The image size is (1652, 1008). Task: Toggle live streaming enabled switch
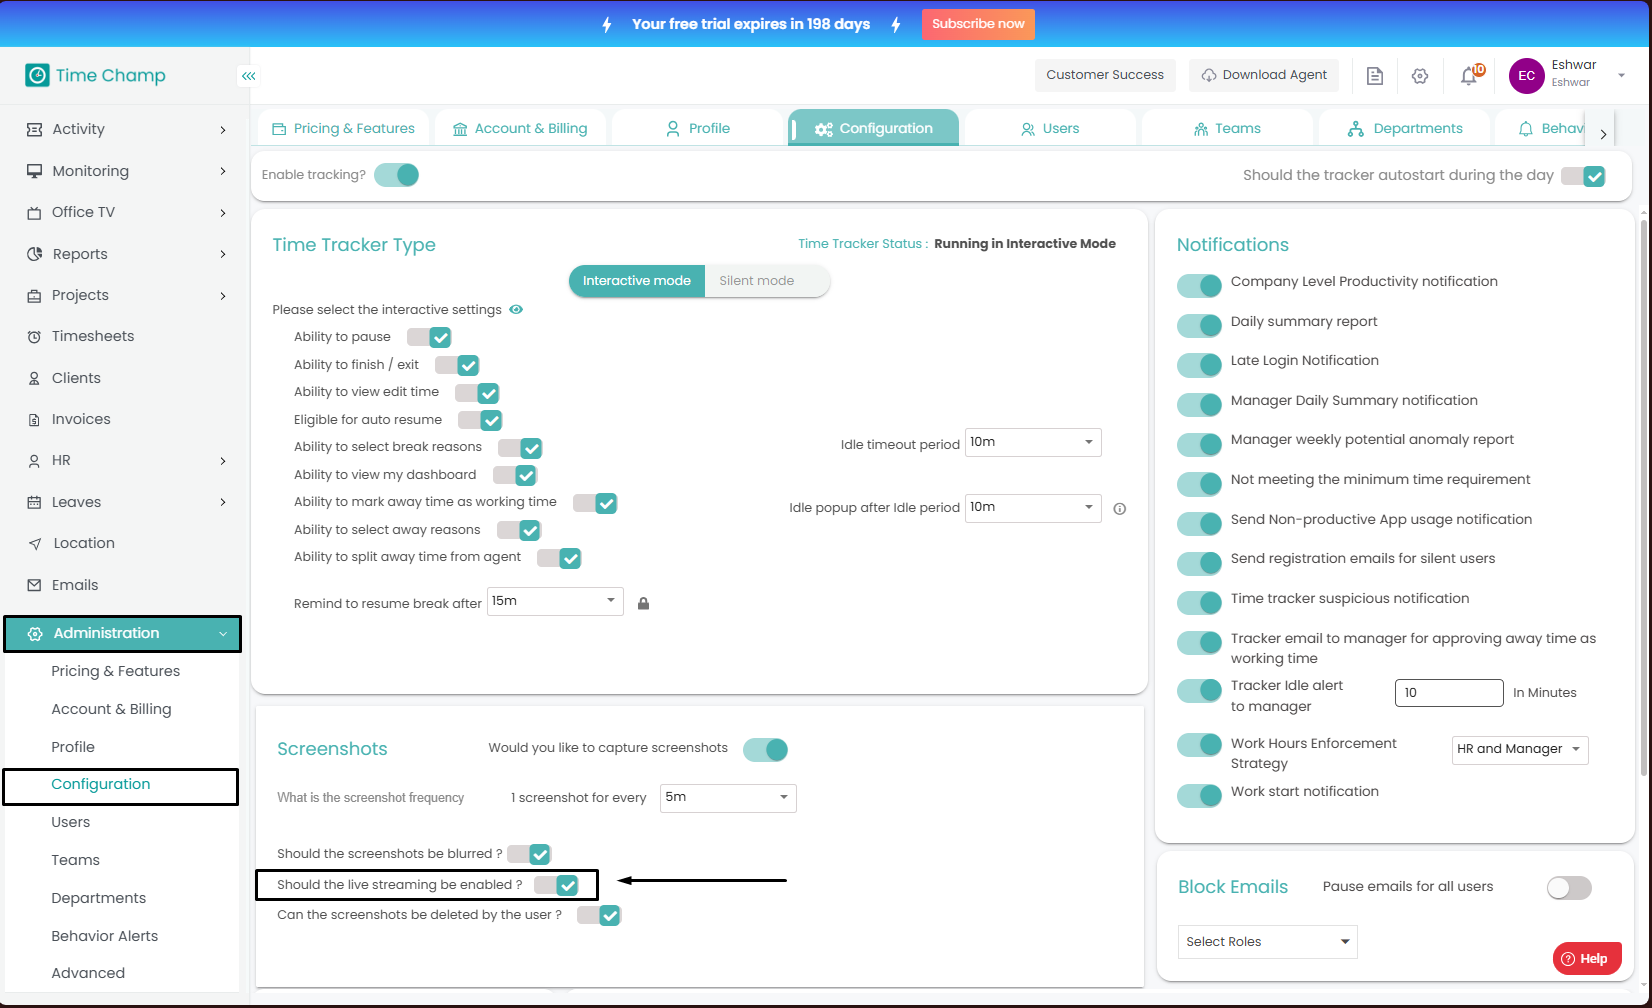pyautogui.click(x=556, y=885)
